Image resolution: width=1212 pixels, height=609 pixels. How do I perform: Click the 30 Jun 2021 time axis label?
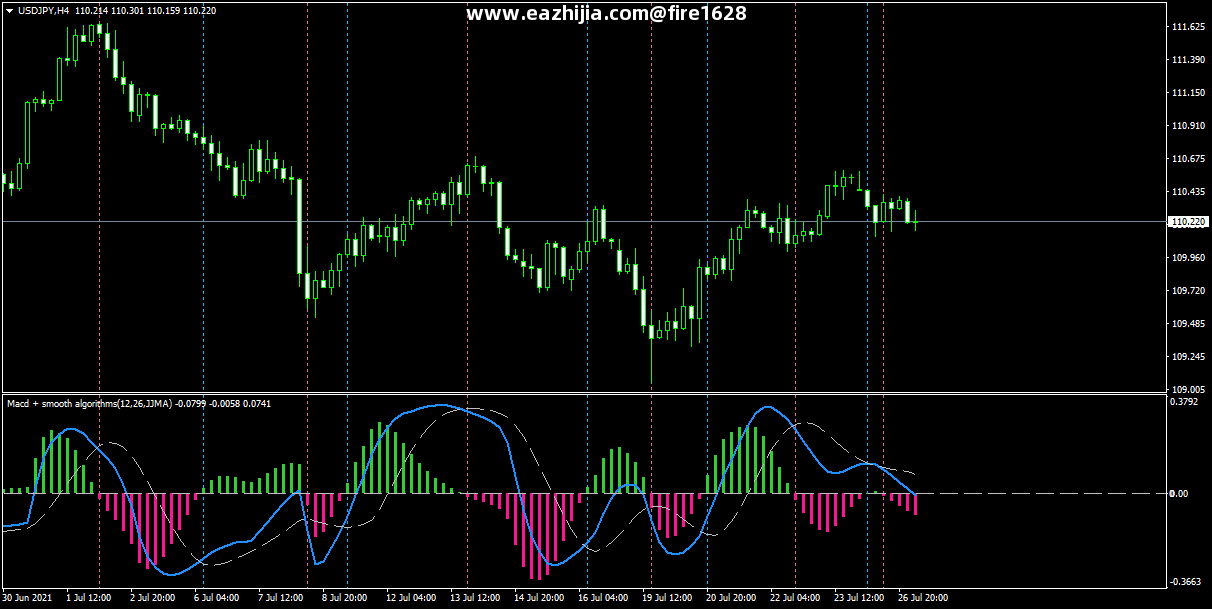coord(28,598)
